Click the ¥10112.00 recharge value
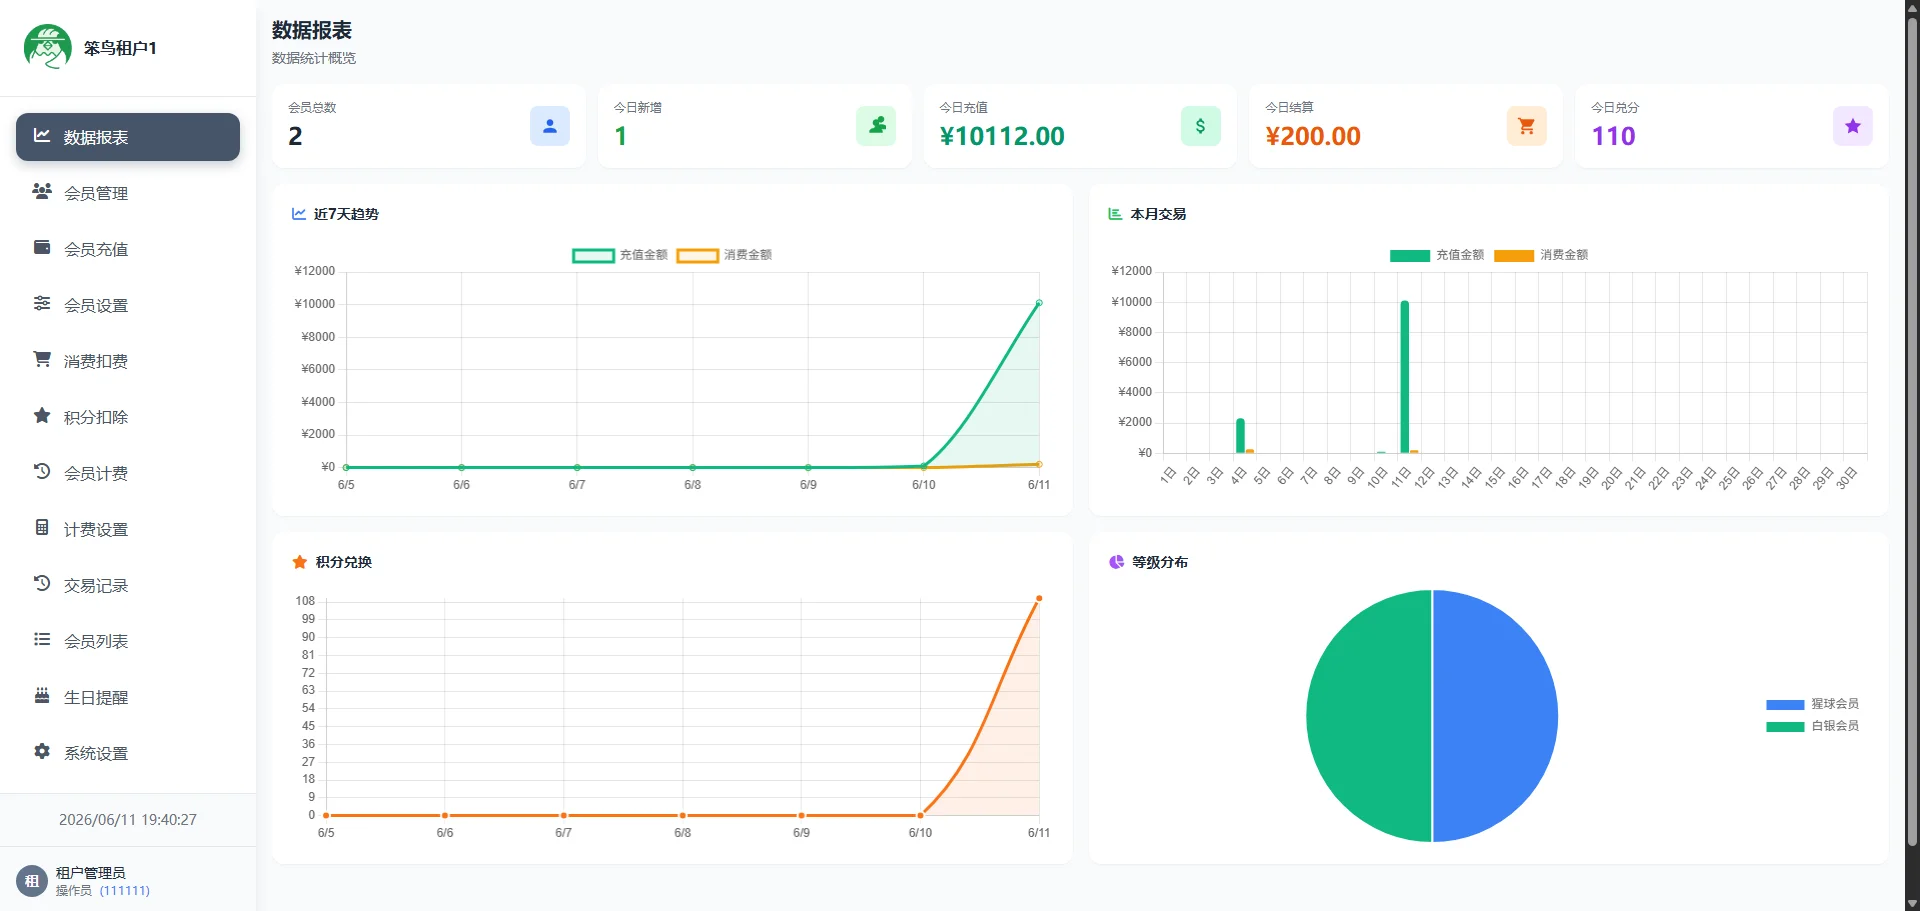 click(1002, 136)
